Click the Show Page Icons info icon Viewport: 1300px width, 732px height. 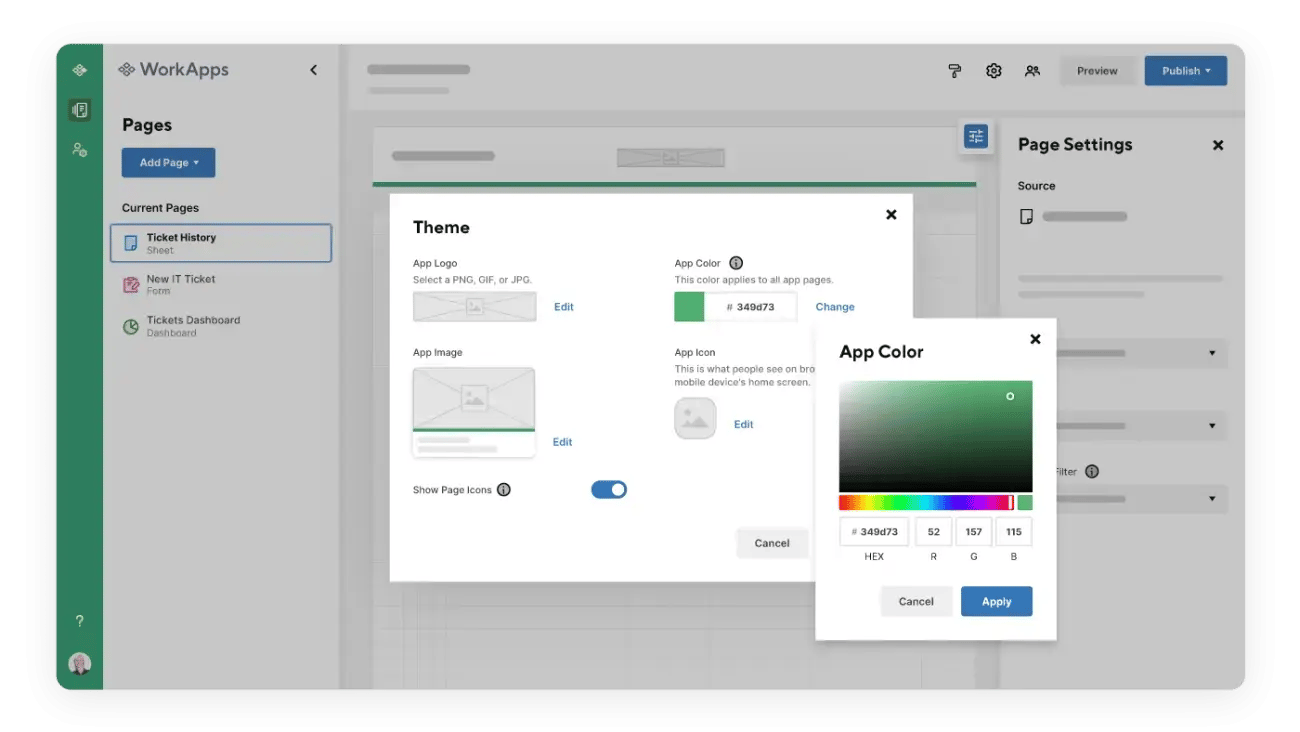click(x=504, y=490)
